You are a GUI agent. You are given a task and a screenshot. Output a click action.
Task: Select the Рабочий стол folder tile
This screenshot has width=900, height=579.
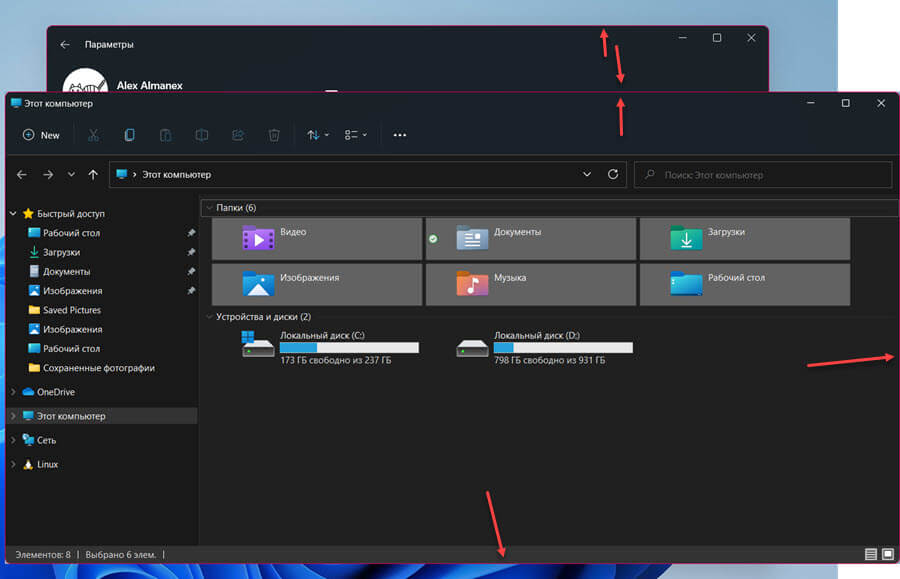pos(745,284)
